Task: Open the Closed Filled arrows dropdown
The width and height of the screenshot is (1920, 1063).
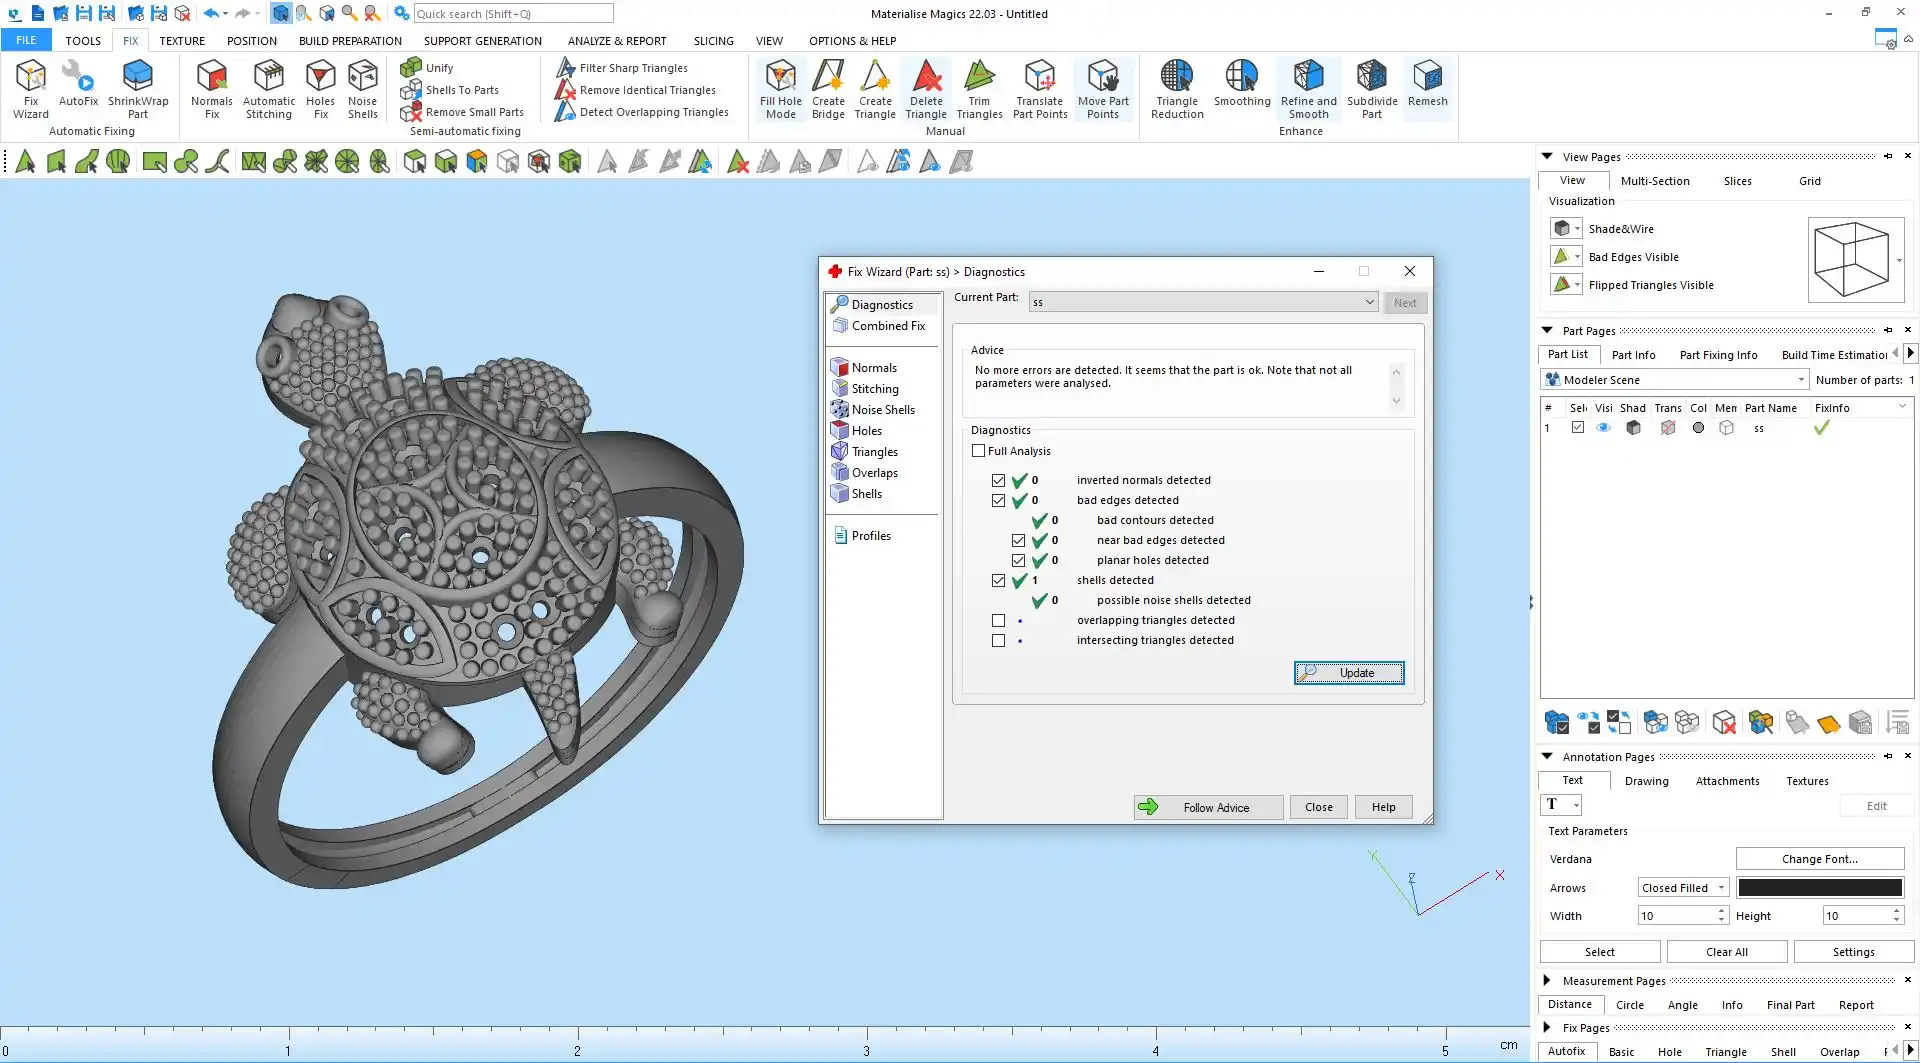Action: 1721,888
